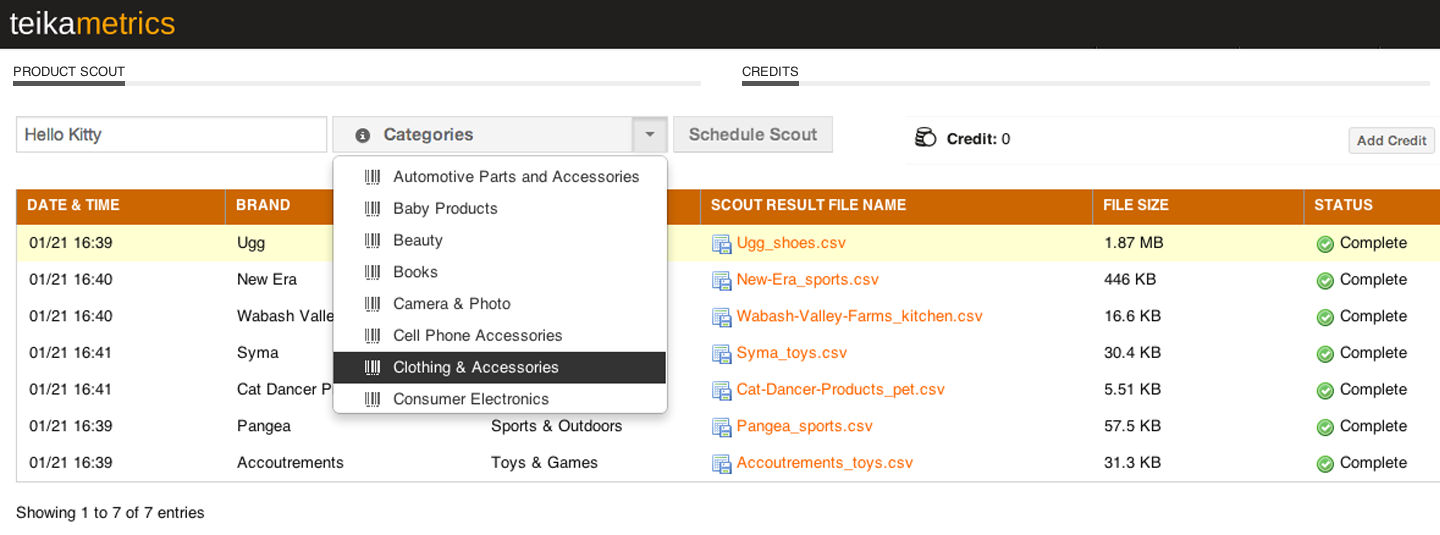Open Cat-Dancer-Products_pet.csv file link
Image resolution: width=1440 pixels, height=535 pixels.
click(841, 389)
